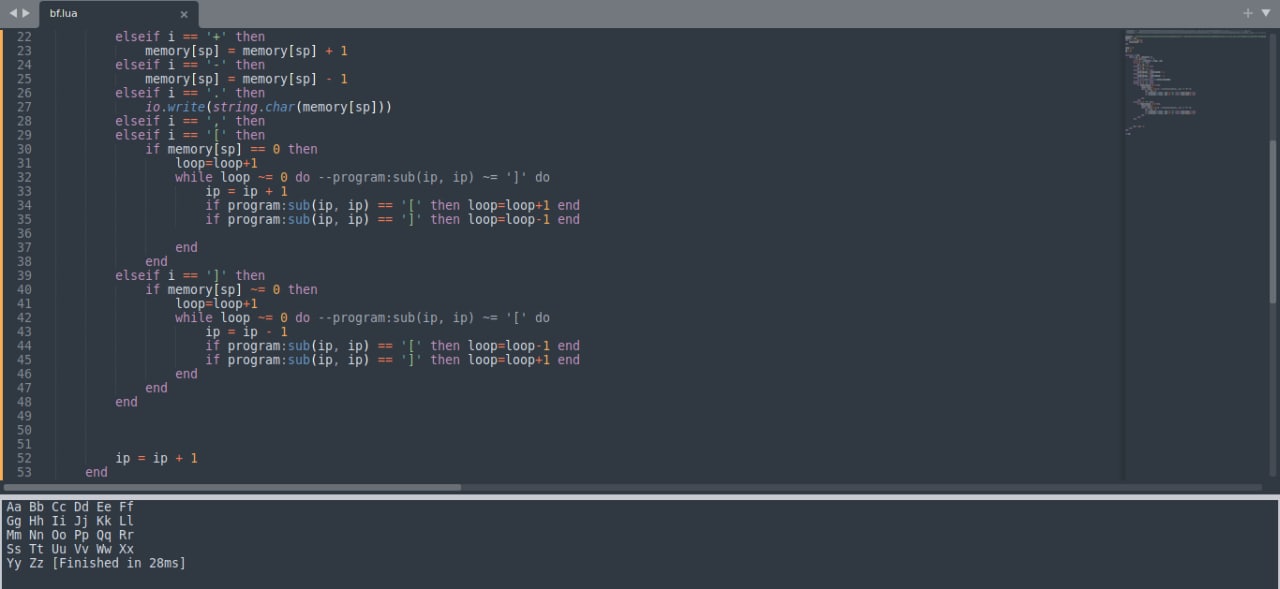Click the while loop on line 32
The height and width of the screenshot is (589, 1280).
pyautogui.click(x=362, y=177)
